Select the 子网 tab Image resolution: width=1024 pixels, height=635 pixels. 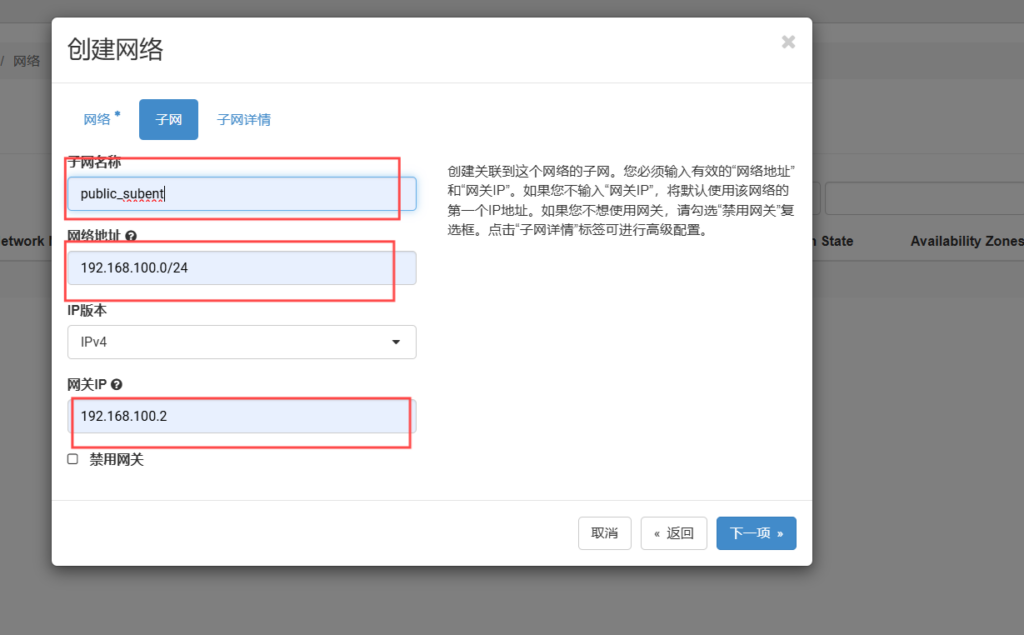pos(168,119)
